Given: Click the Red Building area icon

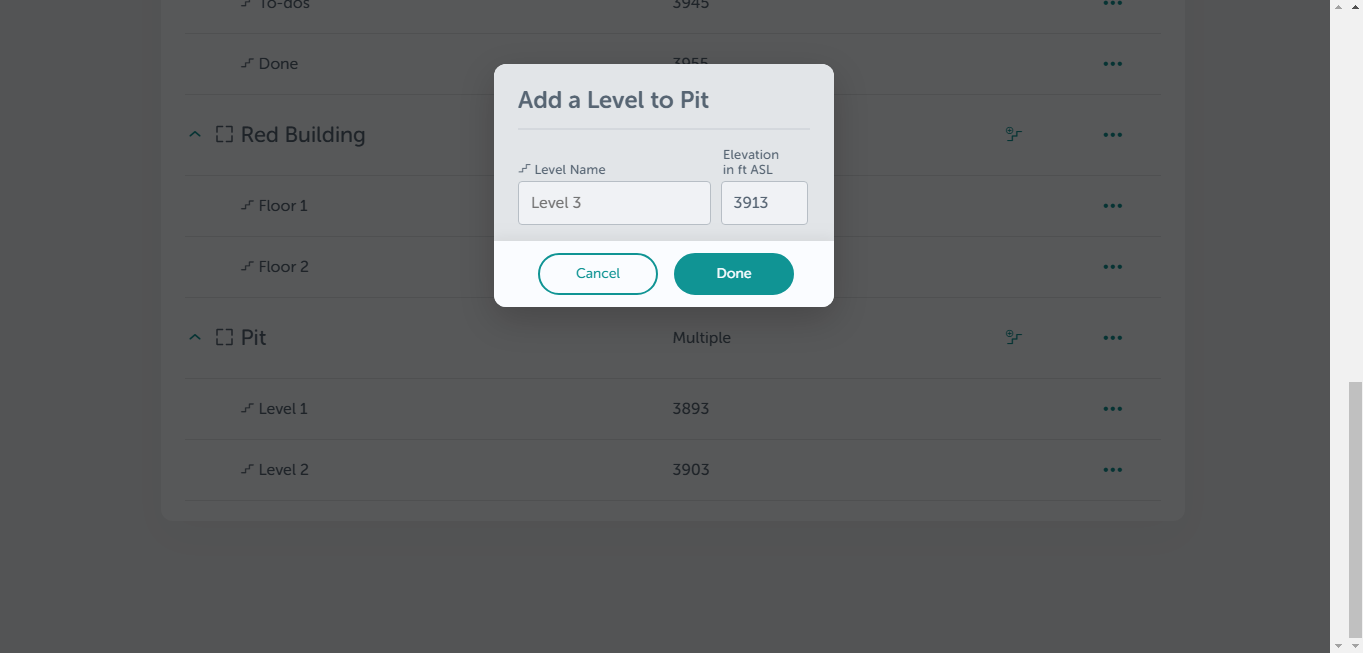Looking at the screenshot, I should [x=224, y=135].
